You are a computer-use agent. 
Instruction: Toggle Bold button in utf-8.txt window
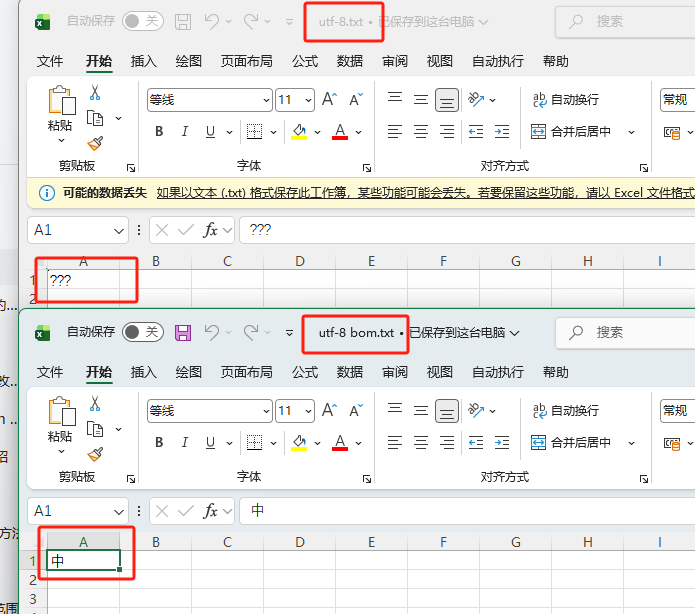click(x=158, y=132)
